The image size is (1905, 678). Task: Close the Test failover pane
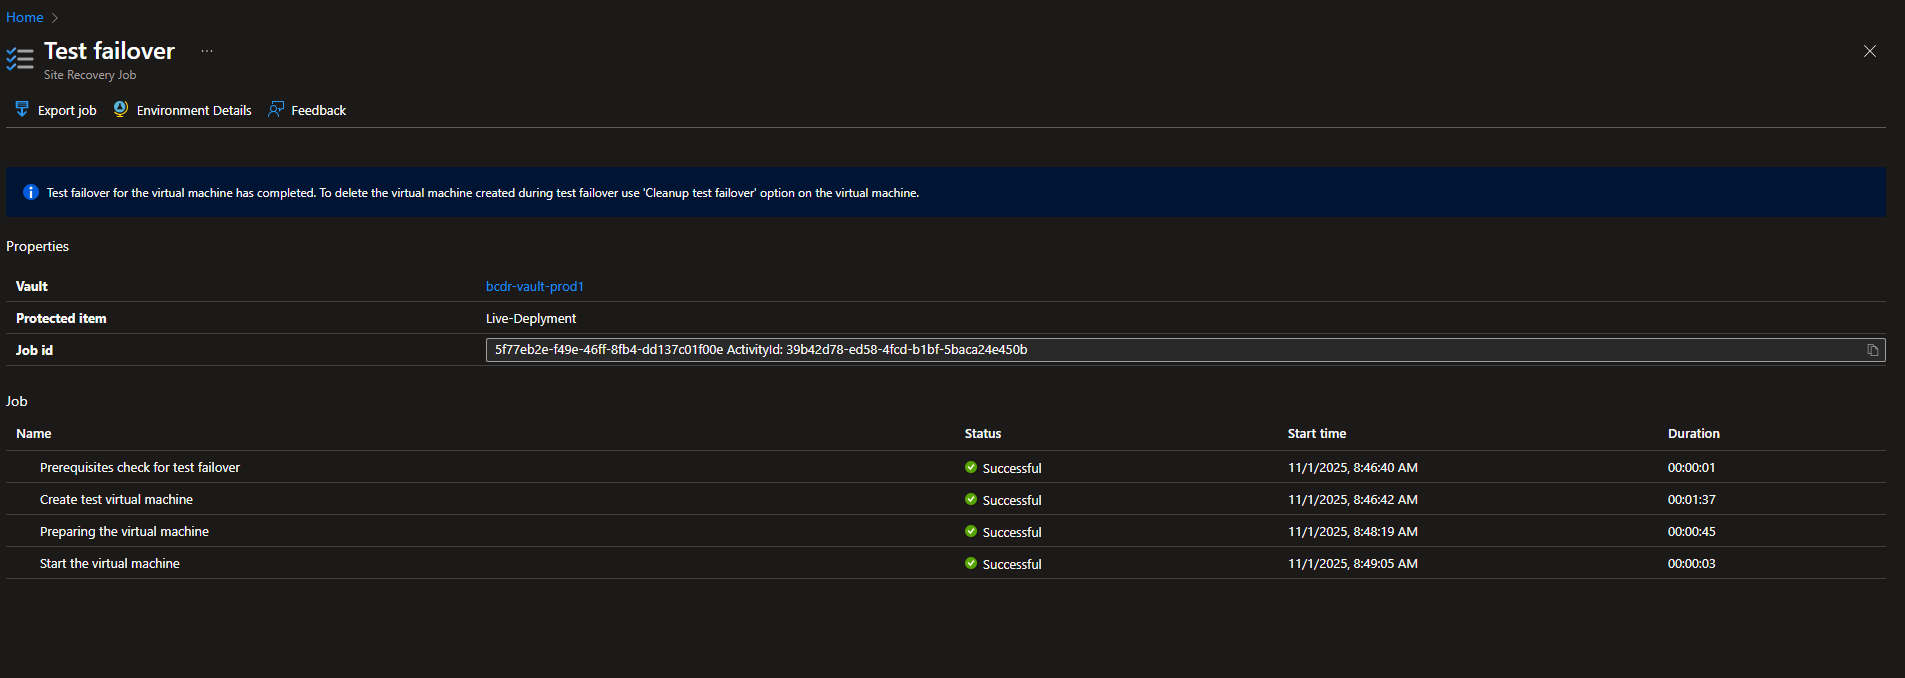tap(1869, 51)
